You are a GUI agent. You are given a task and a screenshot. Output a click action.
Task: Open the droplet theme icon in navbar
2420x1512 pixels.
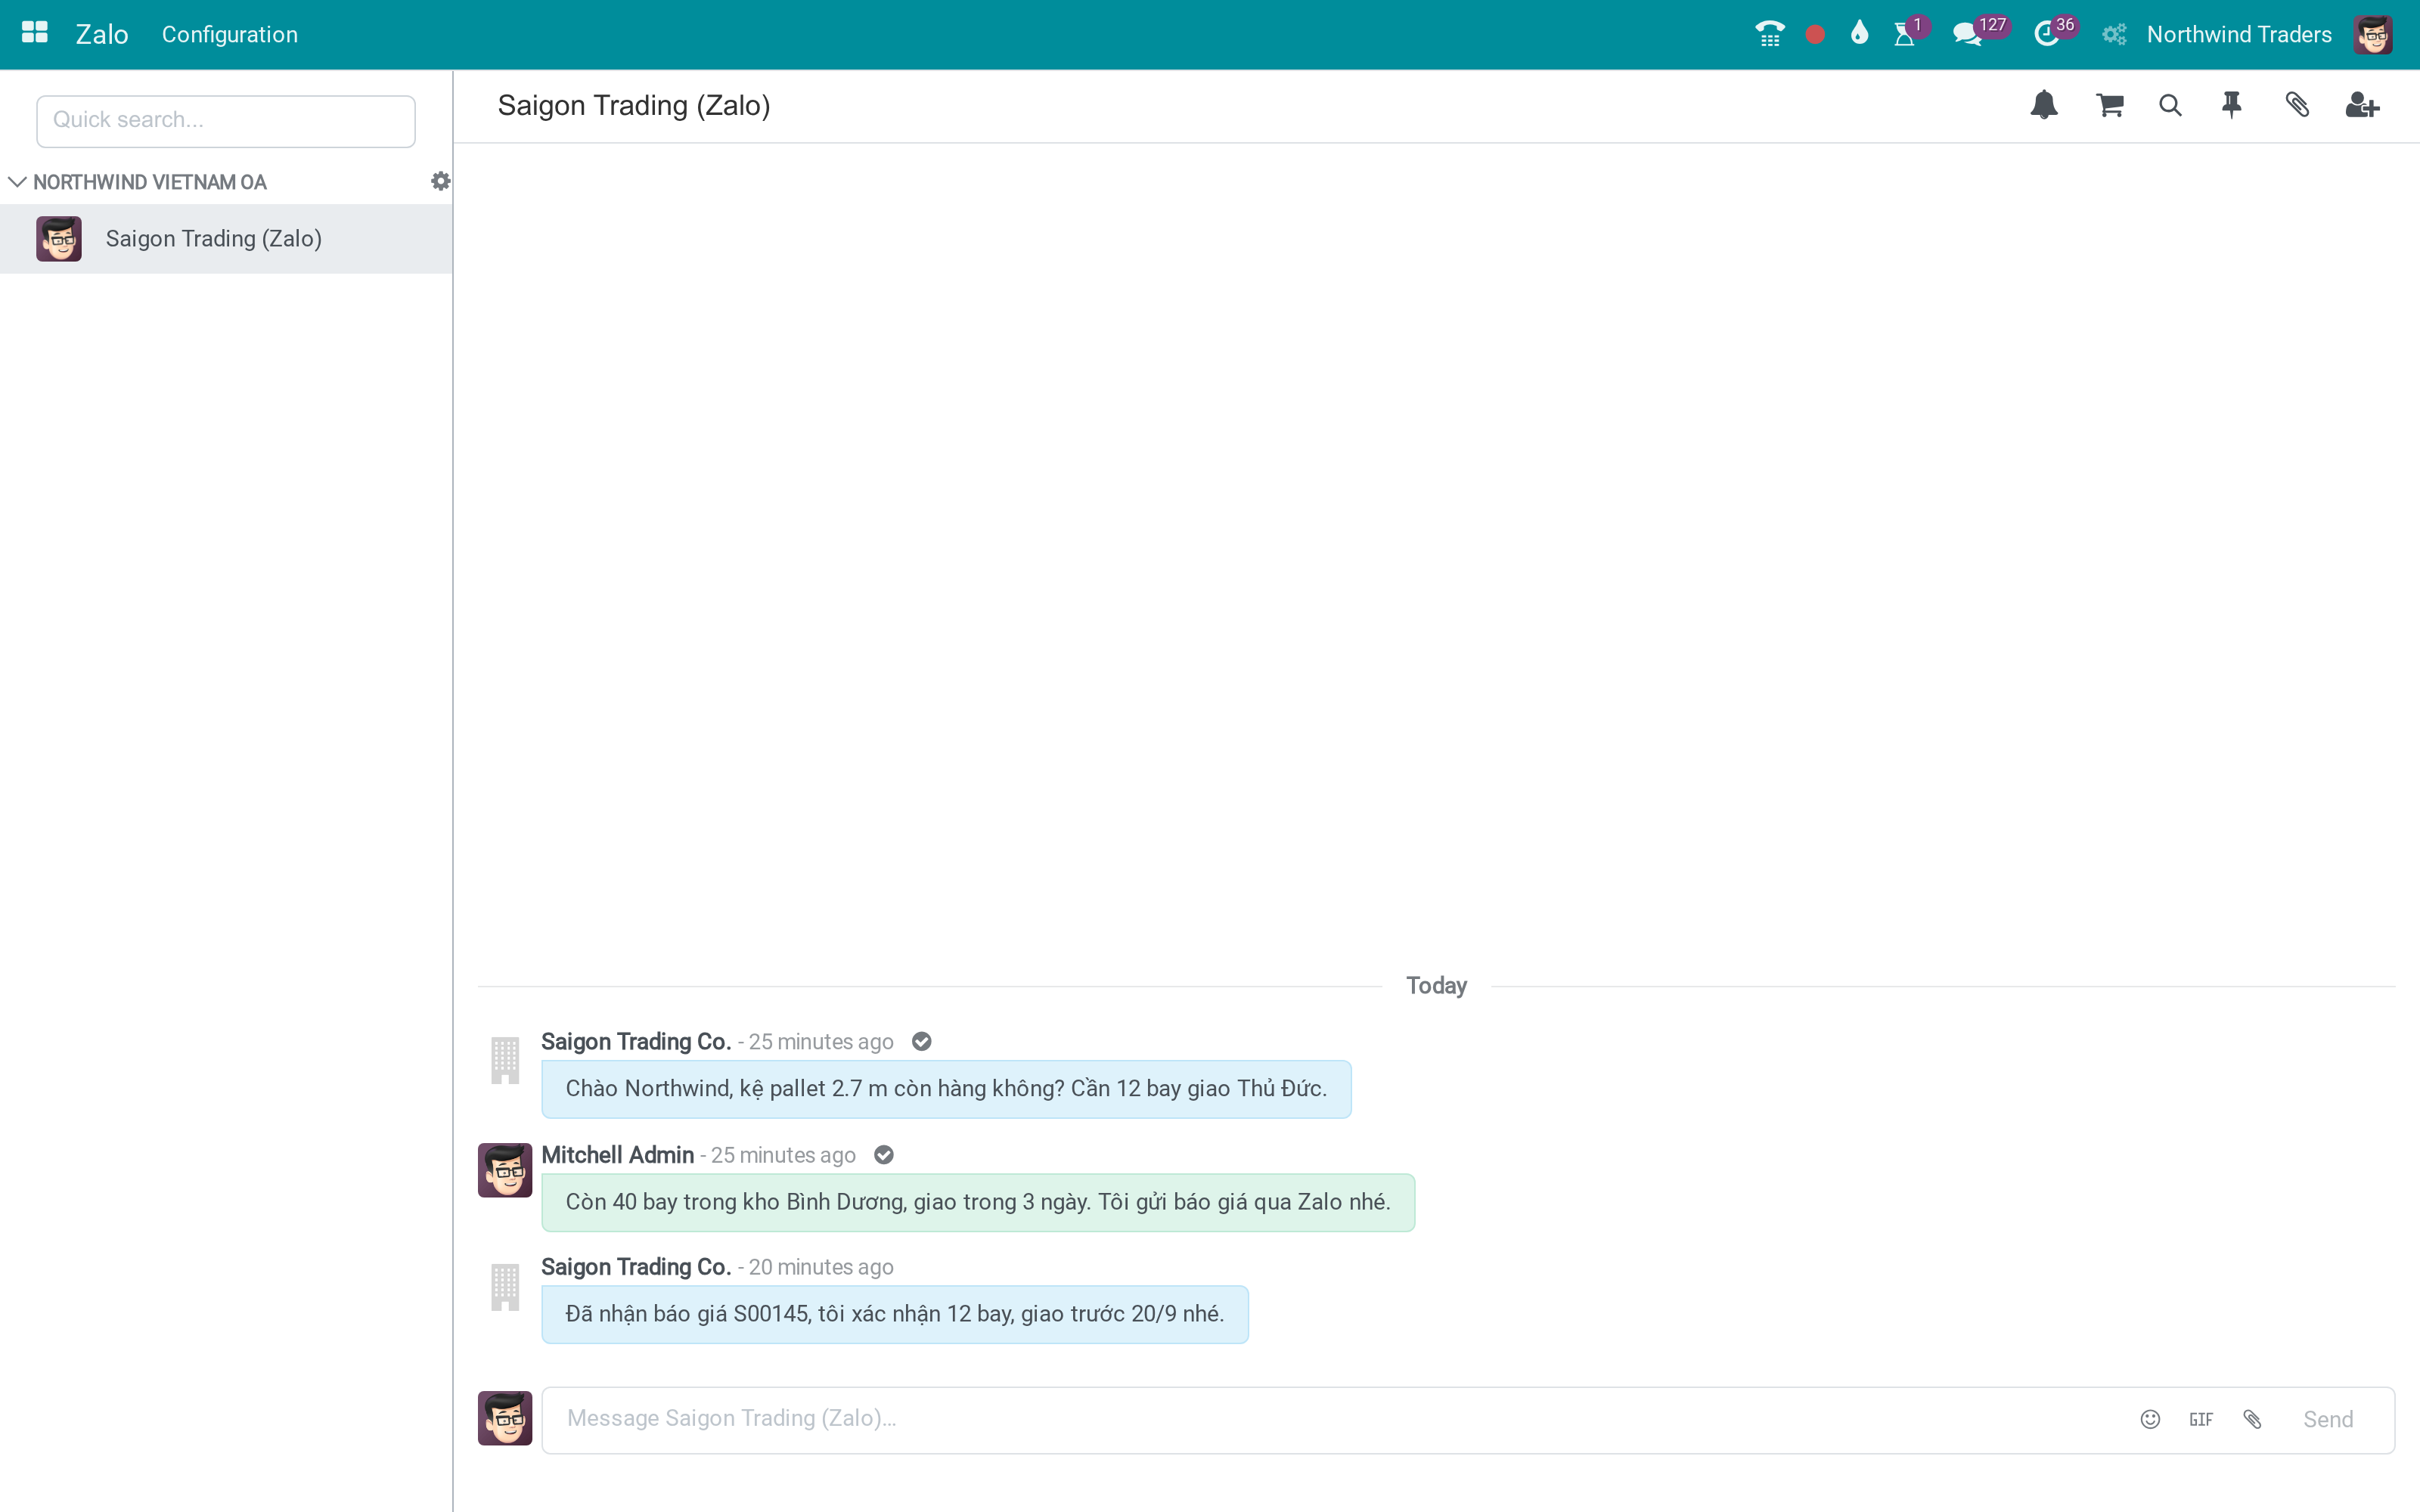pos(1859,34)
